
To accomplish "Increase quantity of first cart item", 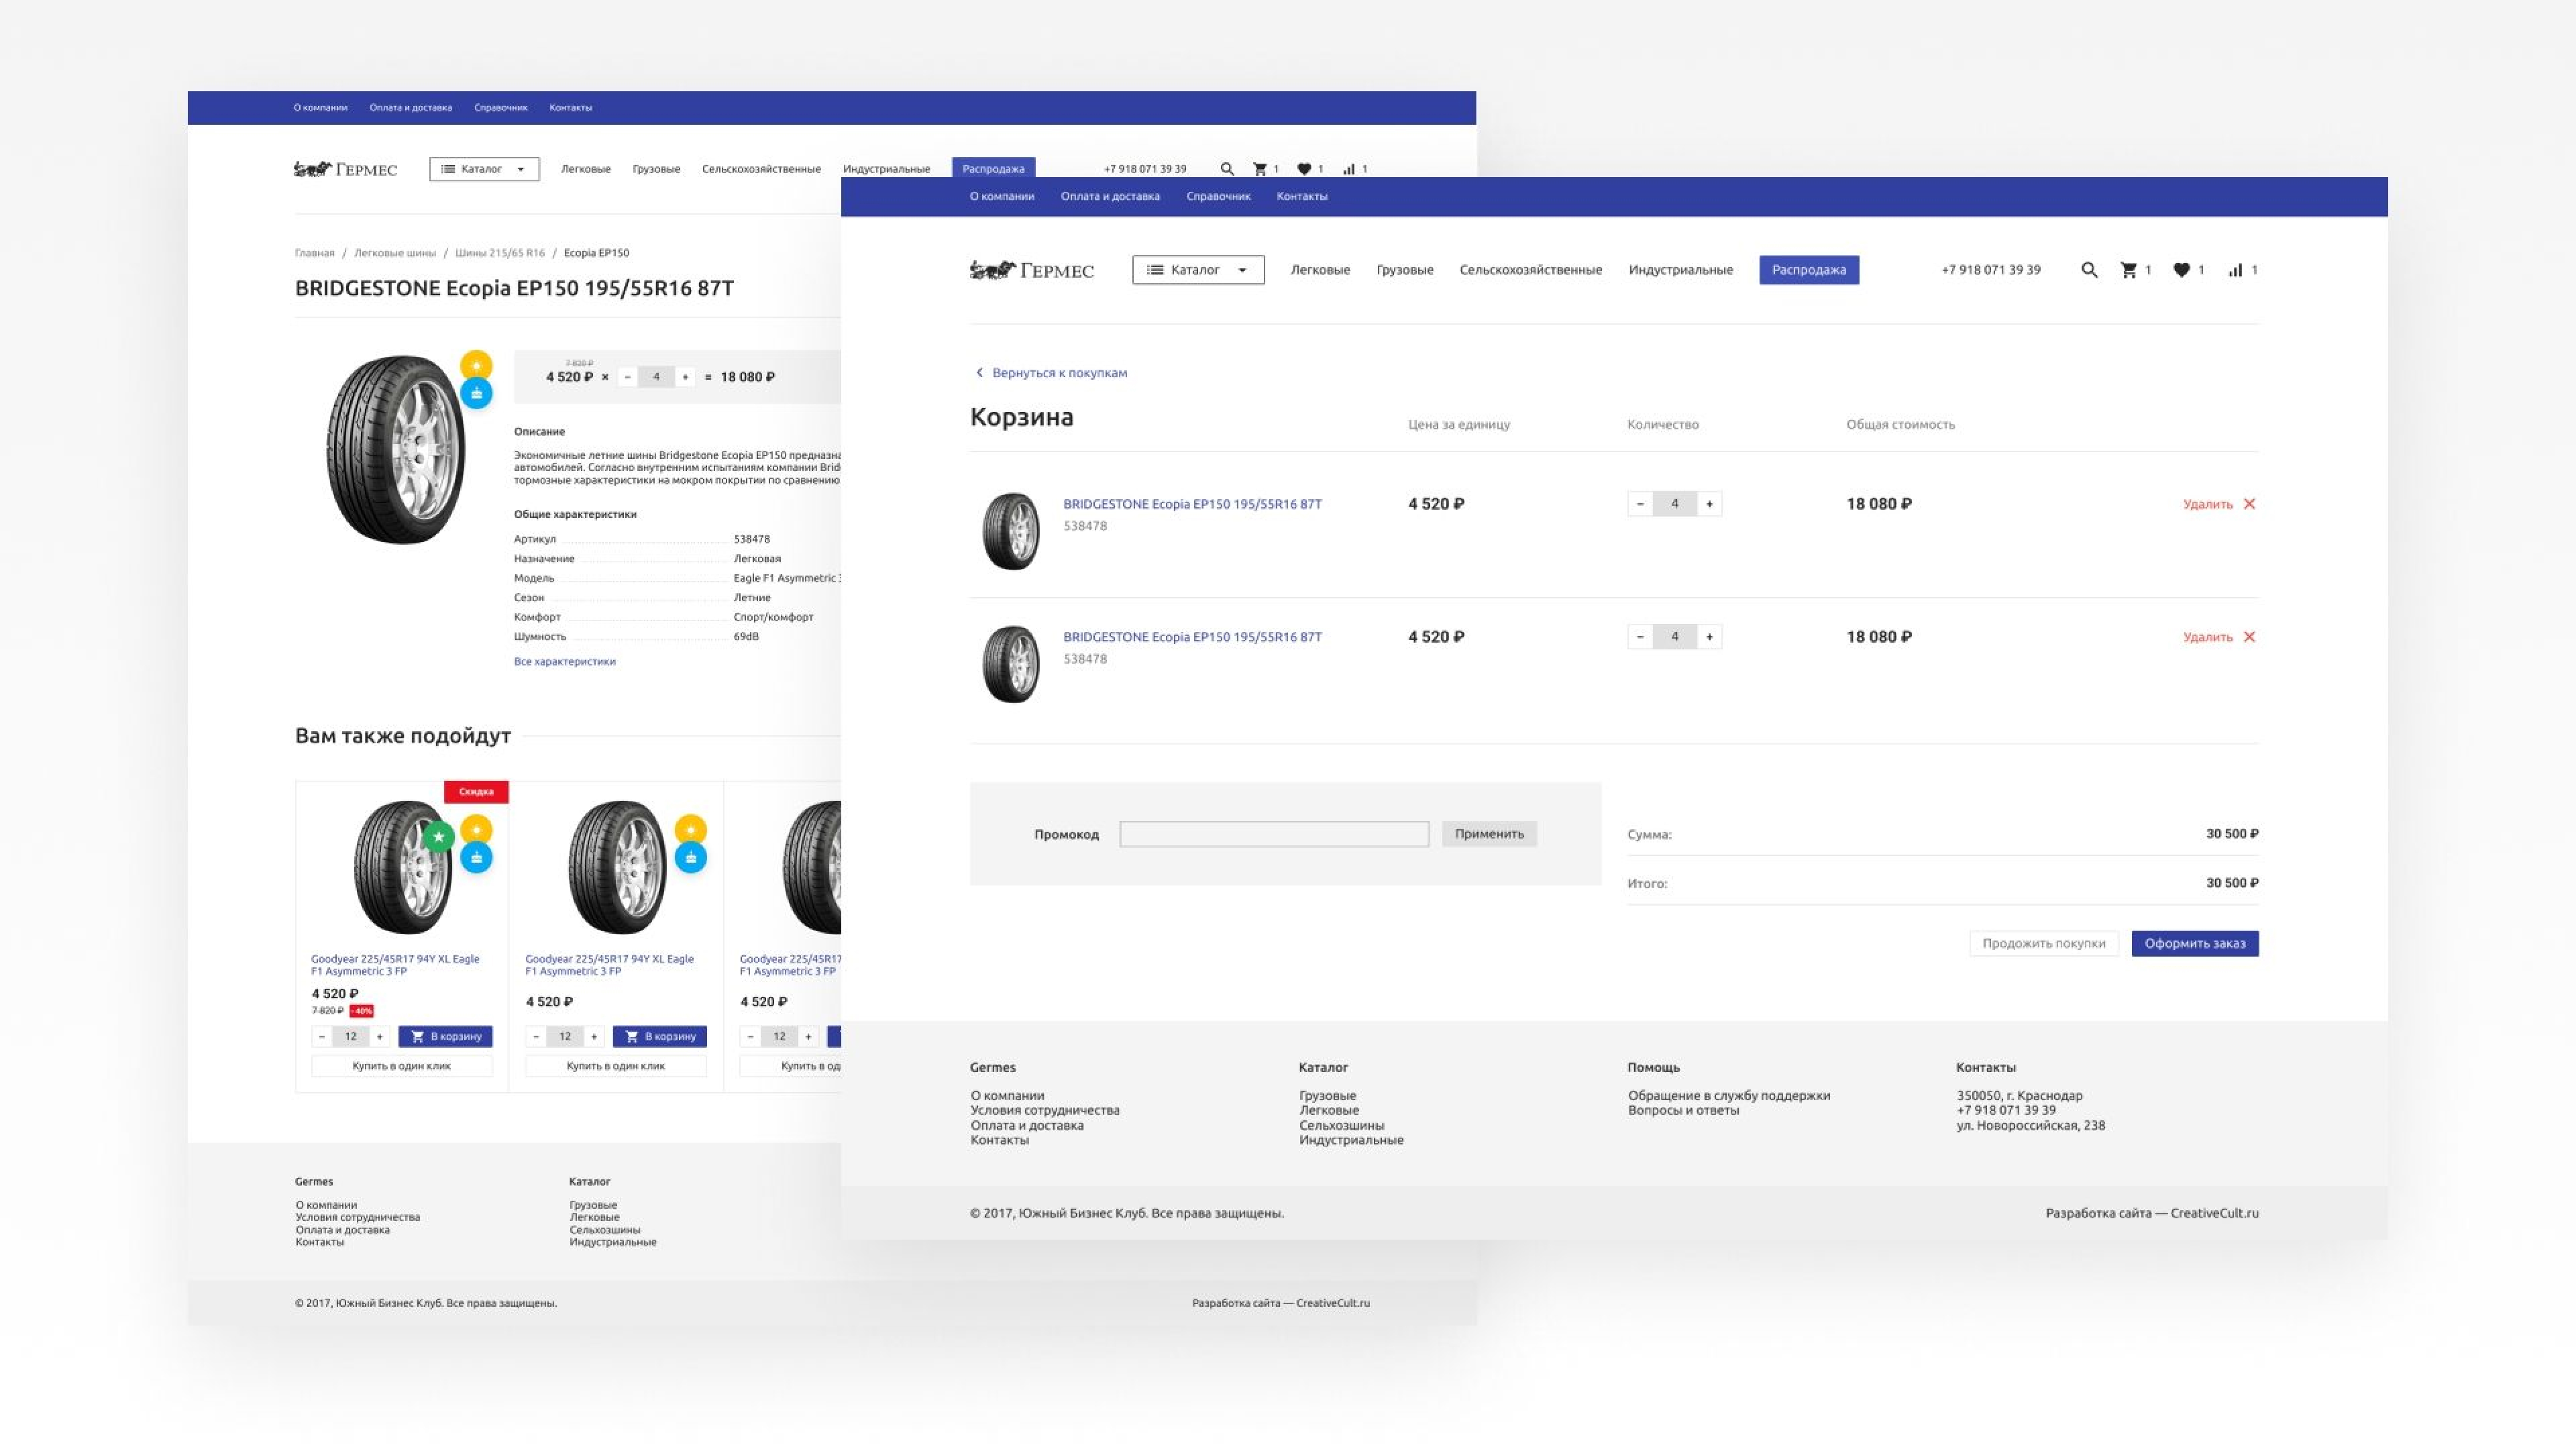I will click(x=1710, y=504).
